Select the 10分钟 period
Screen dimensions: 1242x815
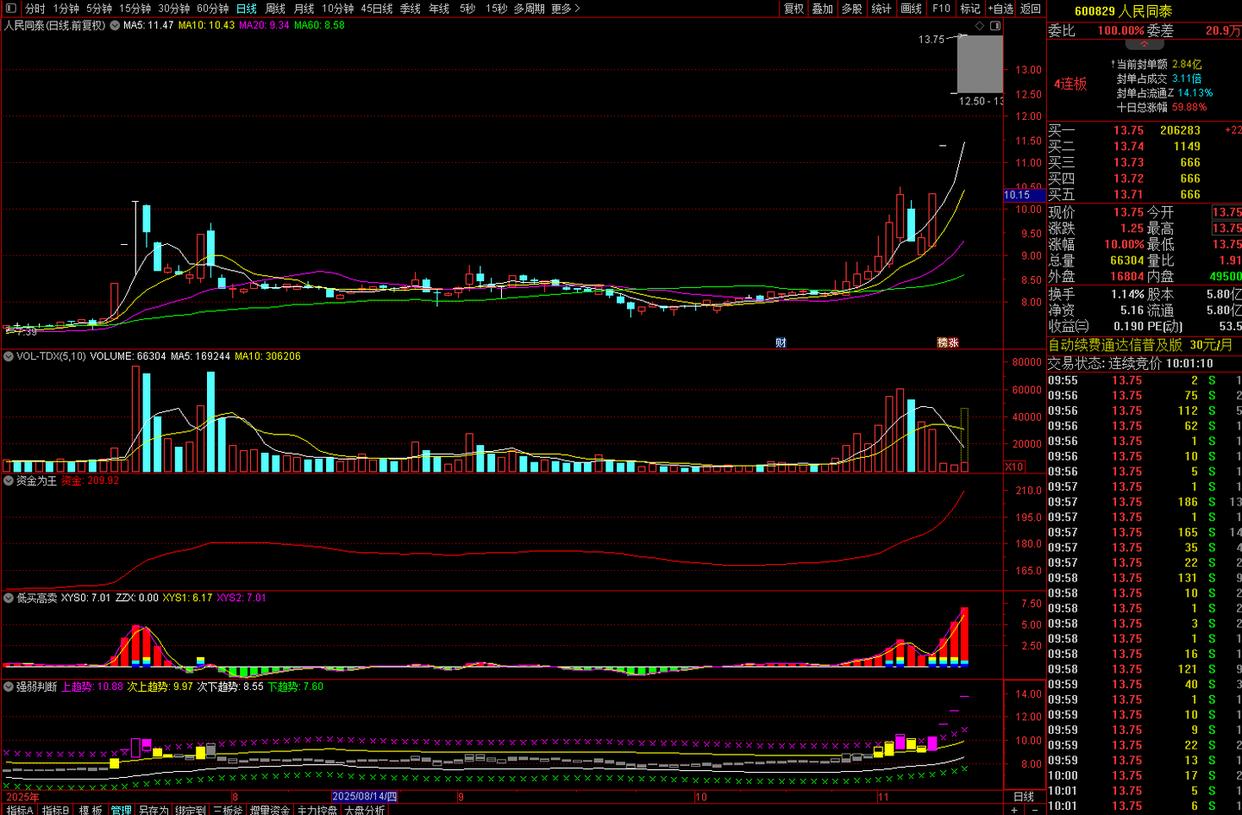point(337,8)
